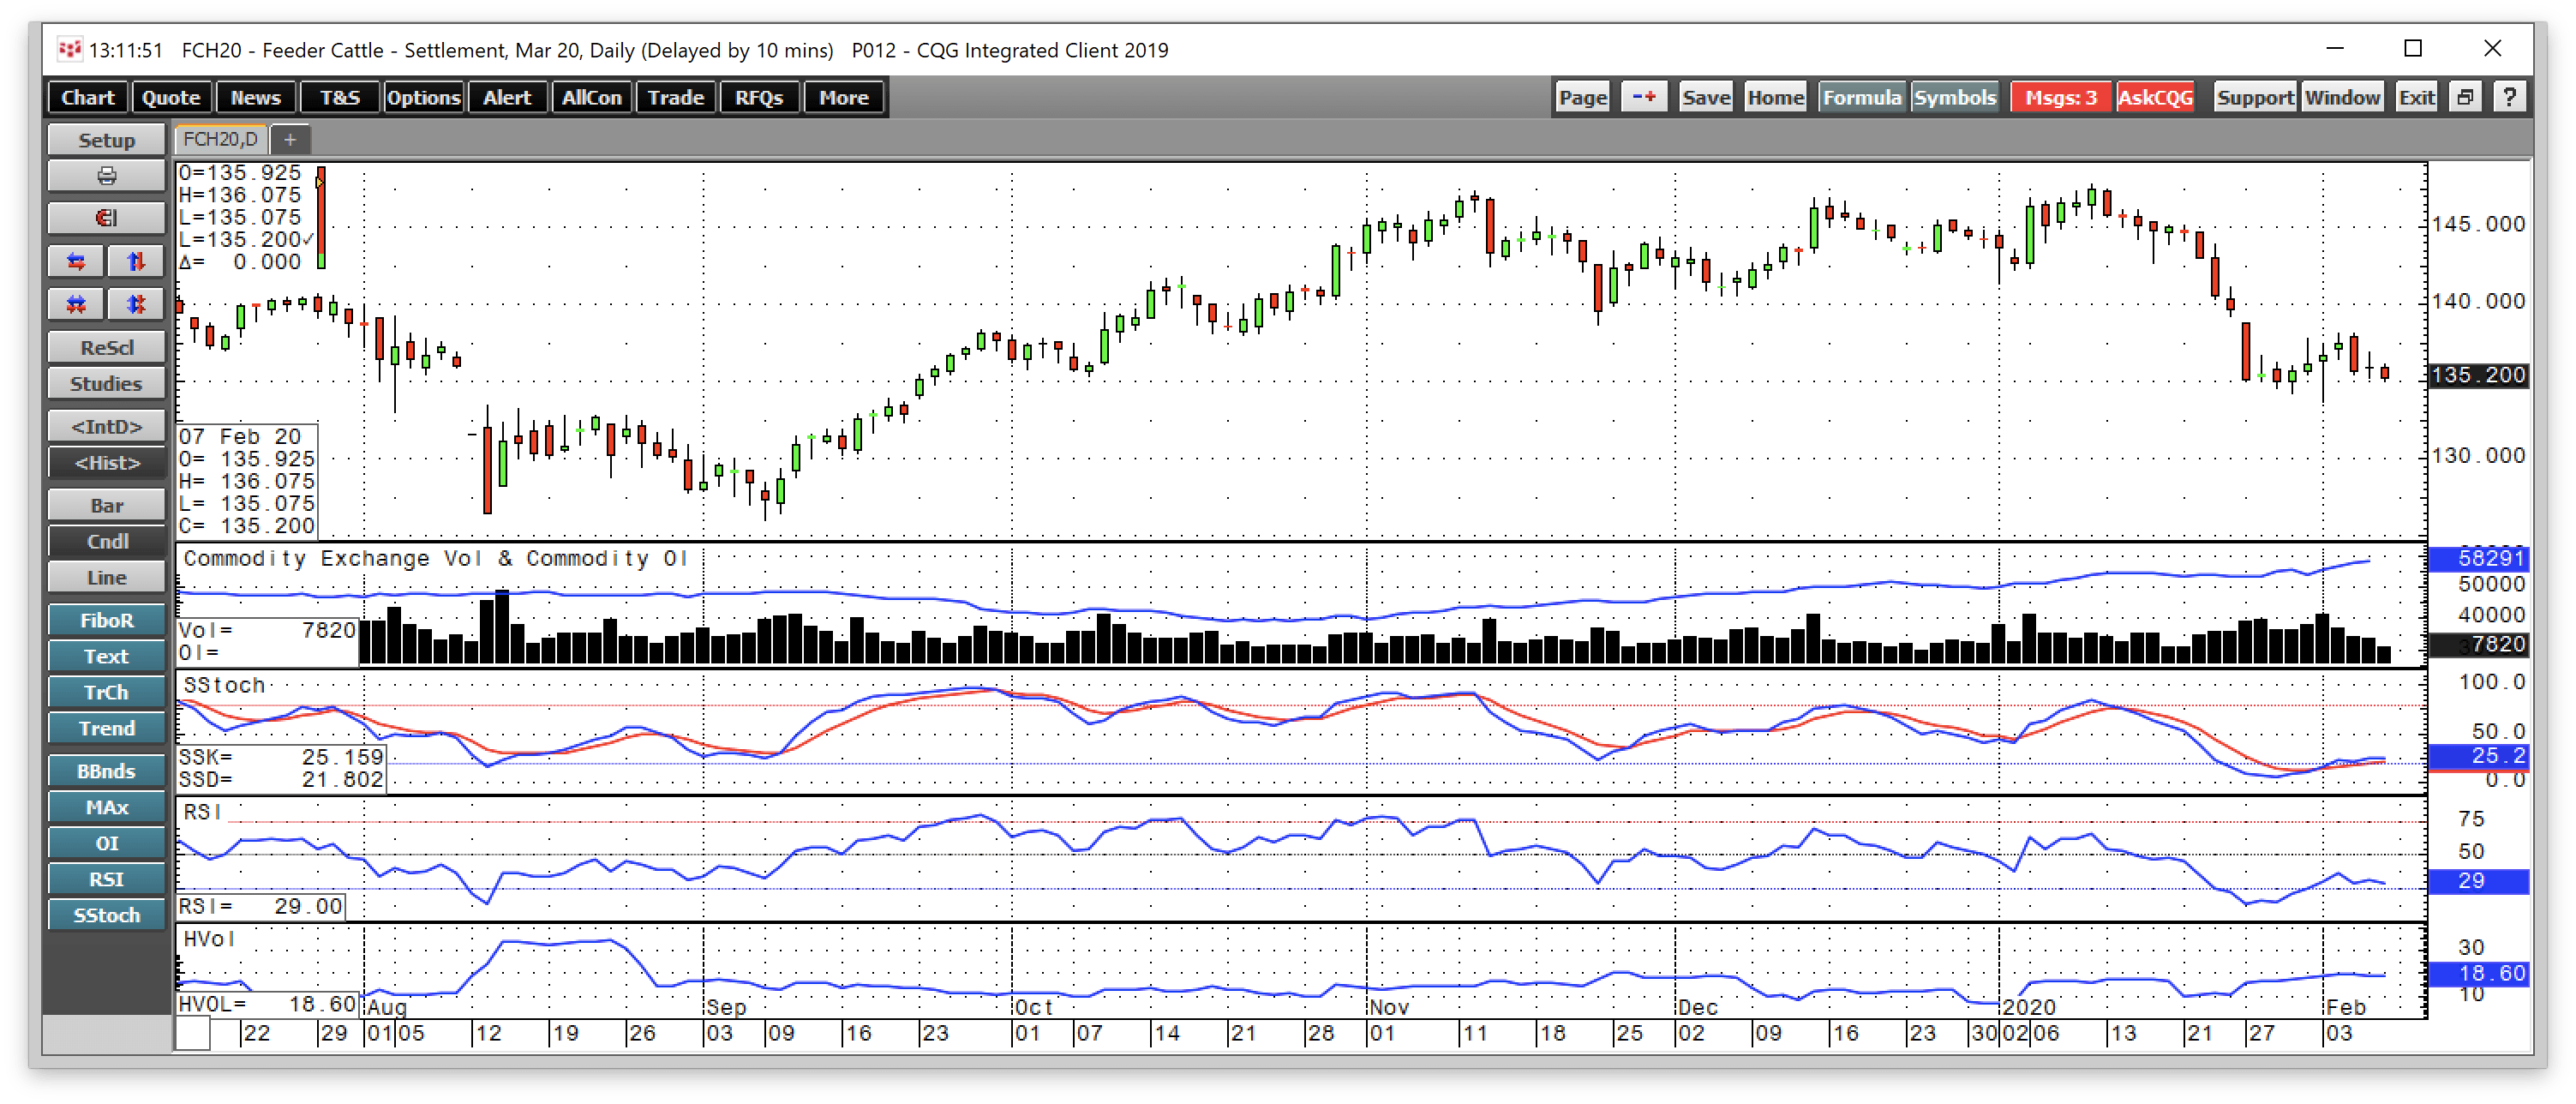Click the empty square box beside date axis

coord(193,1033)
